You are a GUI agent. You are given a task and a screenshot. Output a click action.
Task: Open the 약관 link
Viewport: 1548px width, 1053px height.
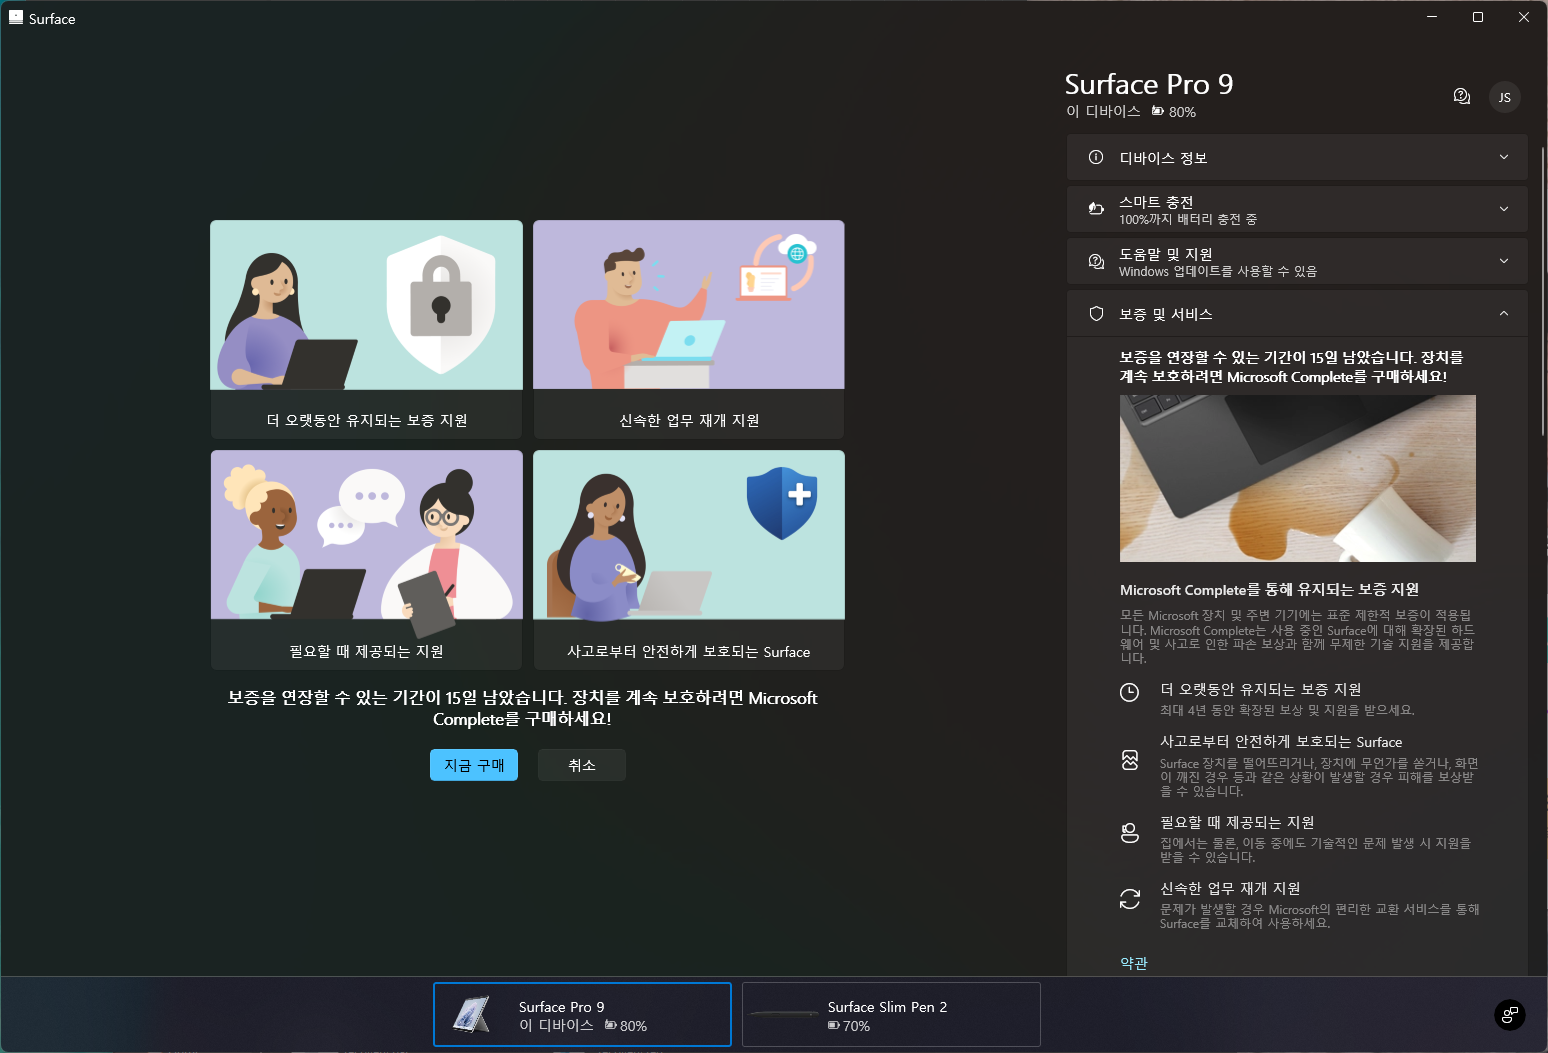(1134, 963)
